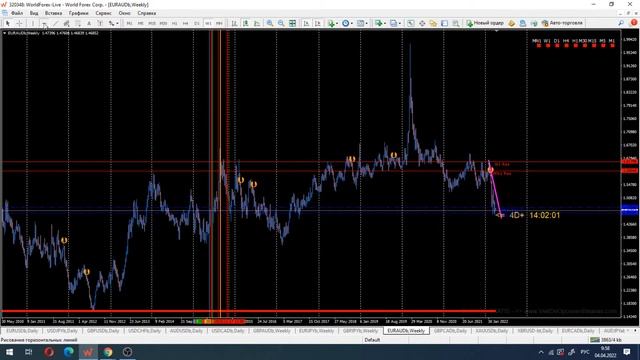Select the cursor arrow tool
The image size is (640, 360).
point(7,23)
